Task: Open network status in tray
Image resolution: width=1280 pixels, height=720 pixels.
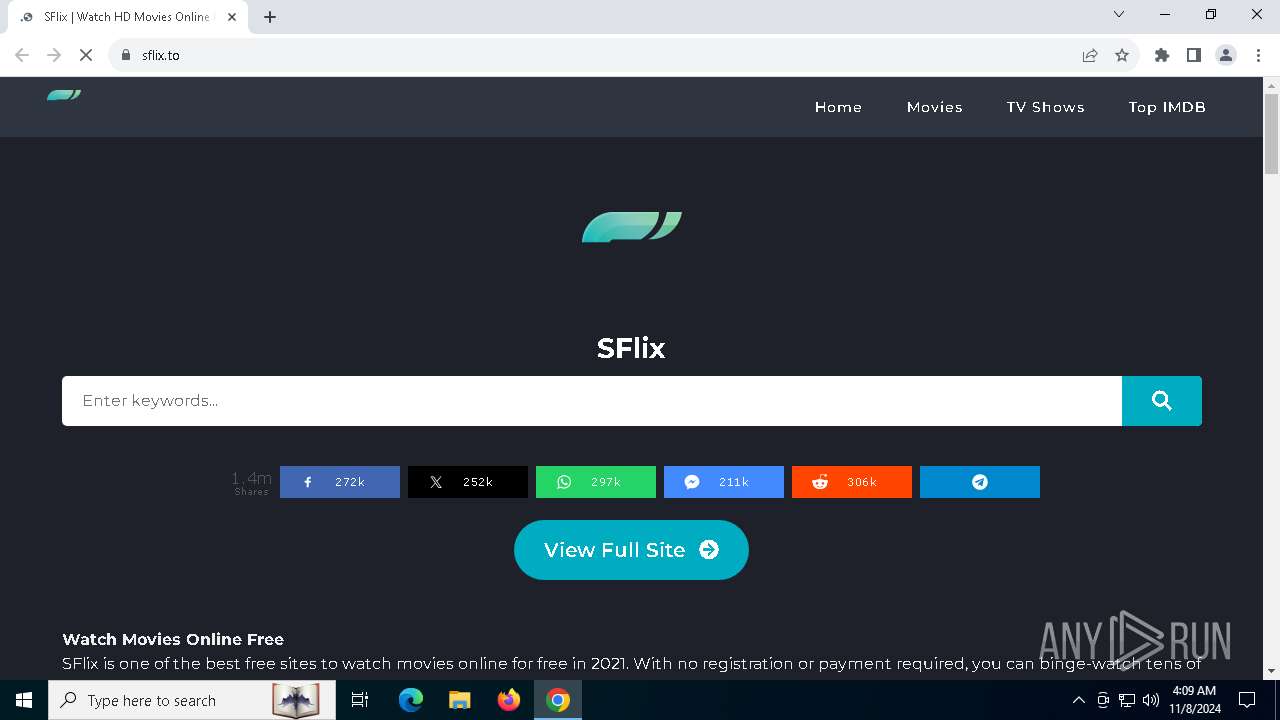Action: [1127, 700]
